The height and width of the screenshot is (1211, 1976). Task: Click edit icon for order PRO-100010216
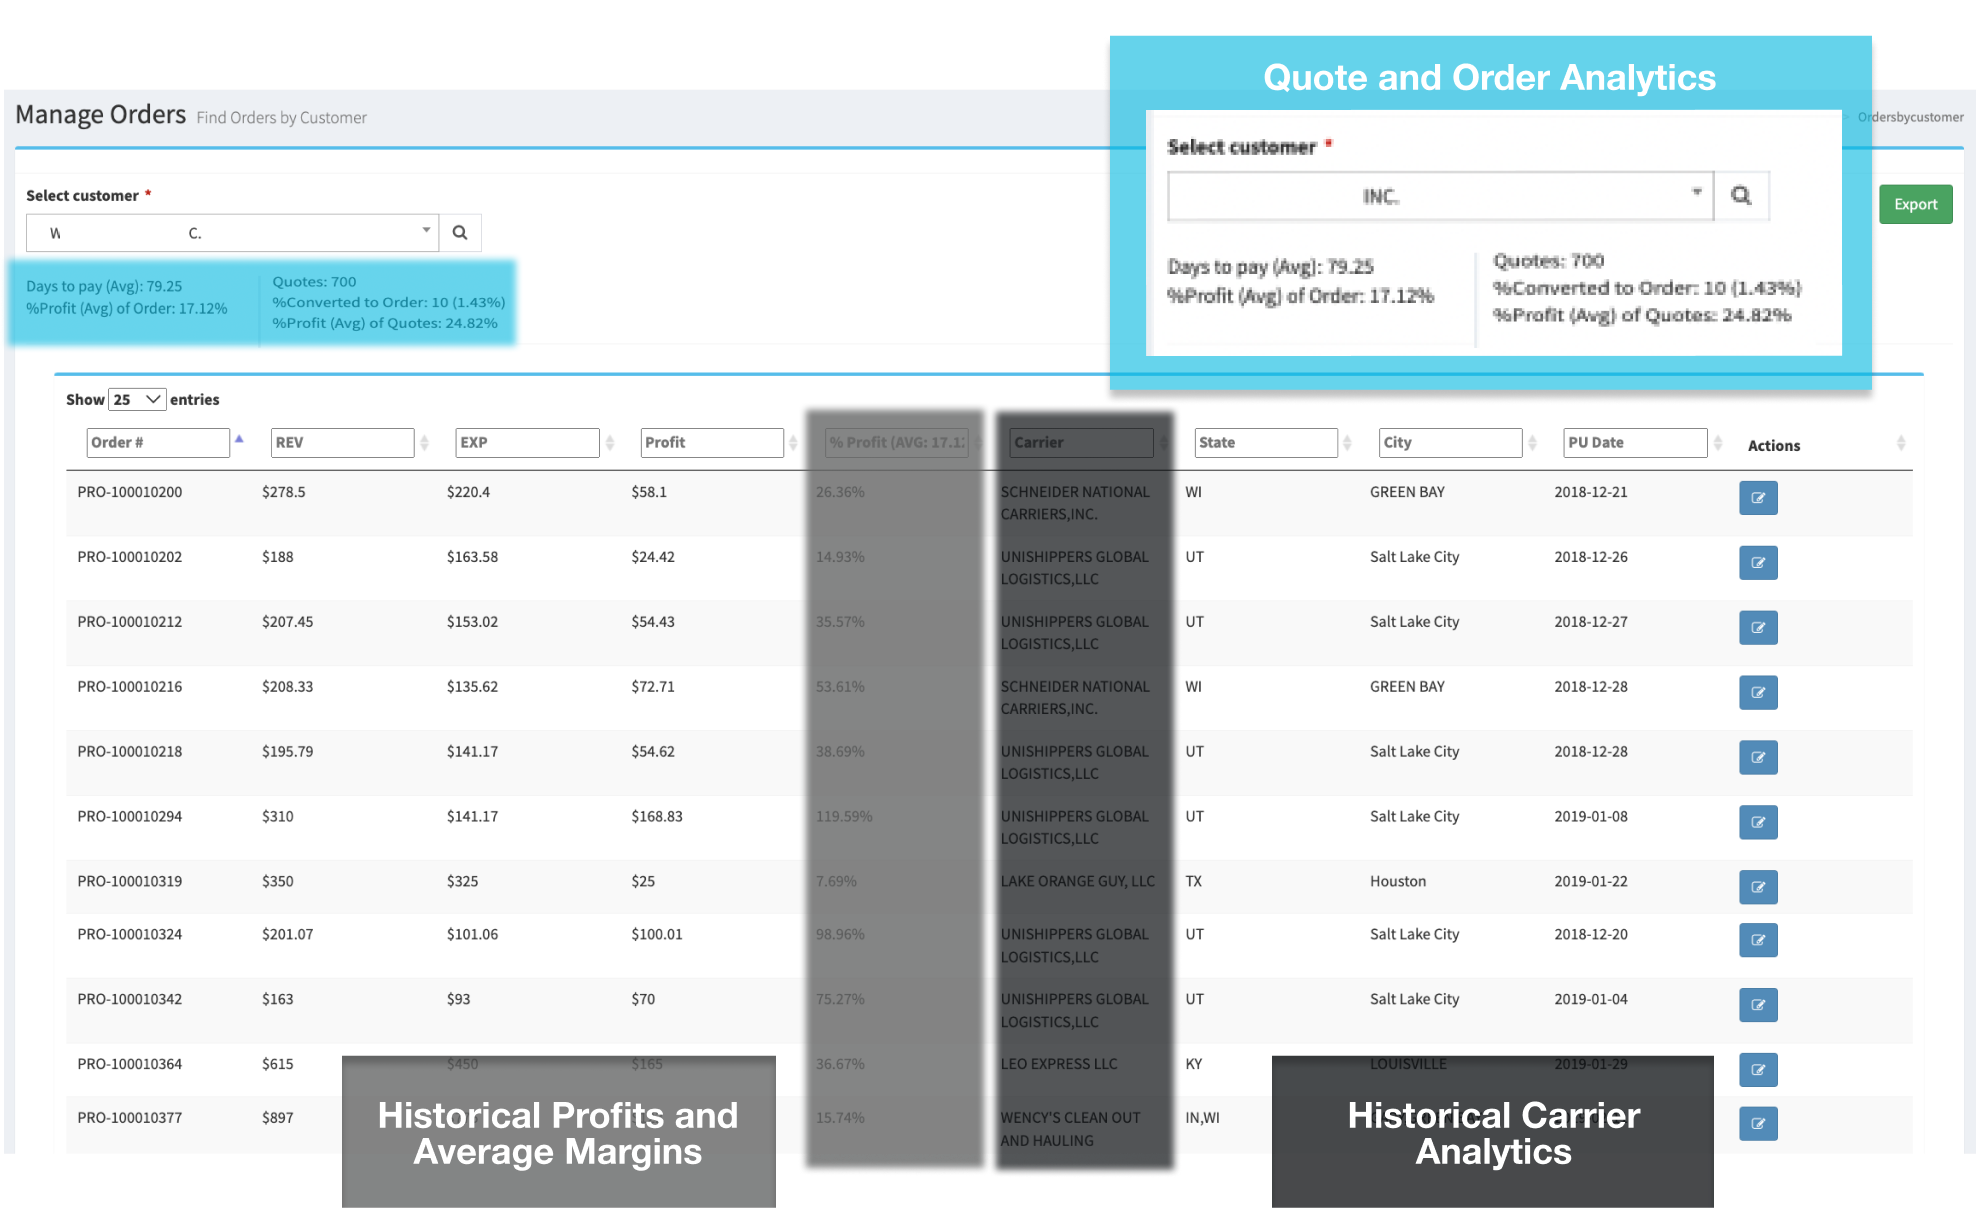(1757, 693)
